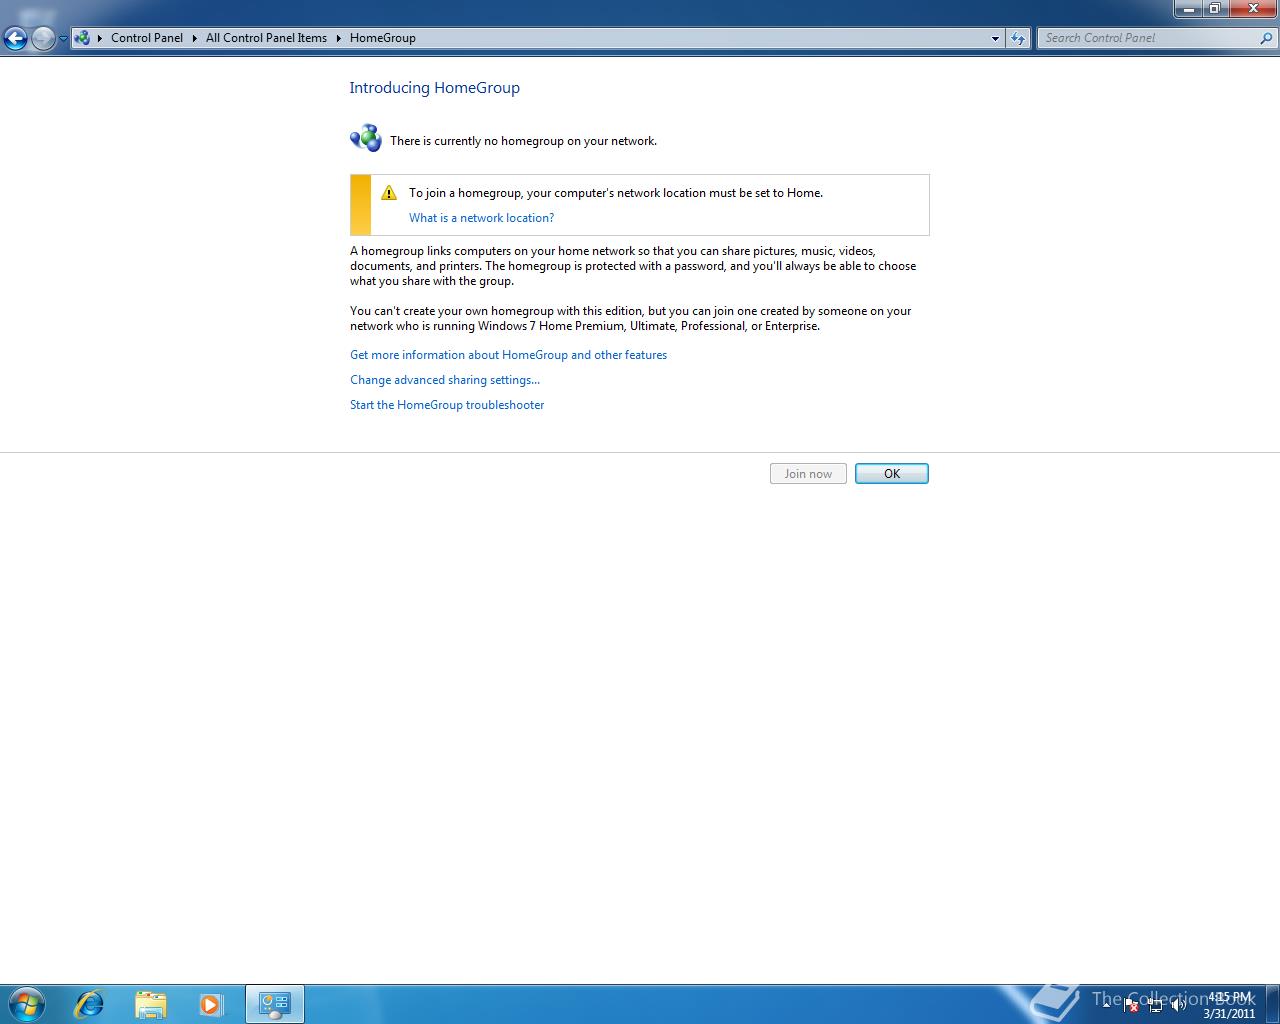Expand the arrow after All Control Panel Items
Viewport: 1280px width, 1024px height.
338,38
